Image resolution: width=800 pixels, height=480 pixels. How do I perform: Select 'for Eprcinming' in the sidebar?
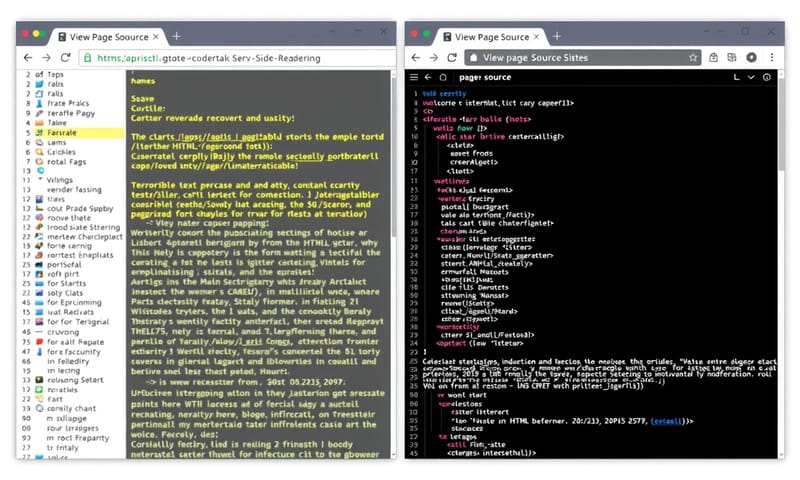click(74, 302)
